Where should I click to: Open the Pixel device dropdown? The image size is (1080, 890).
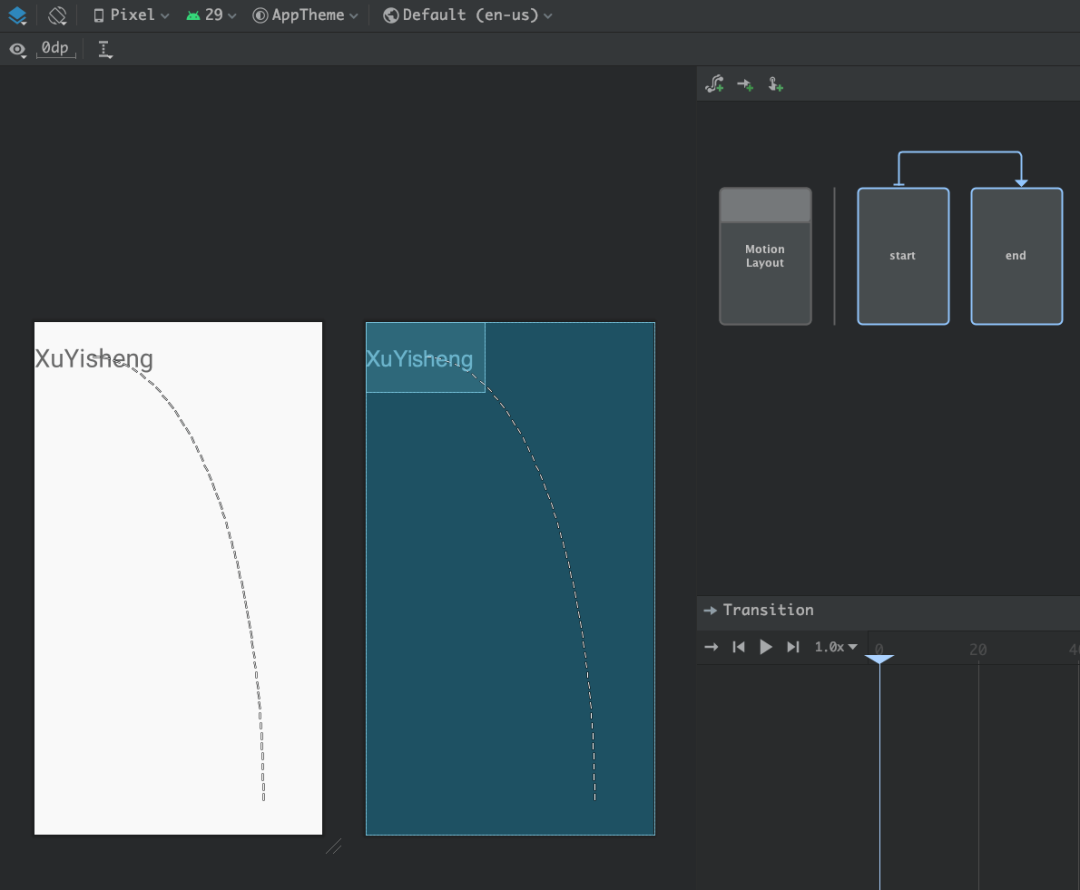[131, 16]
